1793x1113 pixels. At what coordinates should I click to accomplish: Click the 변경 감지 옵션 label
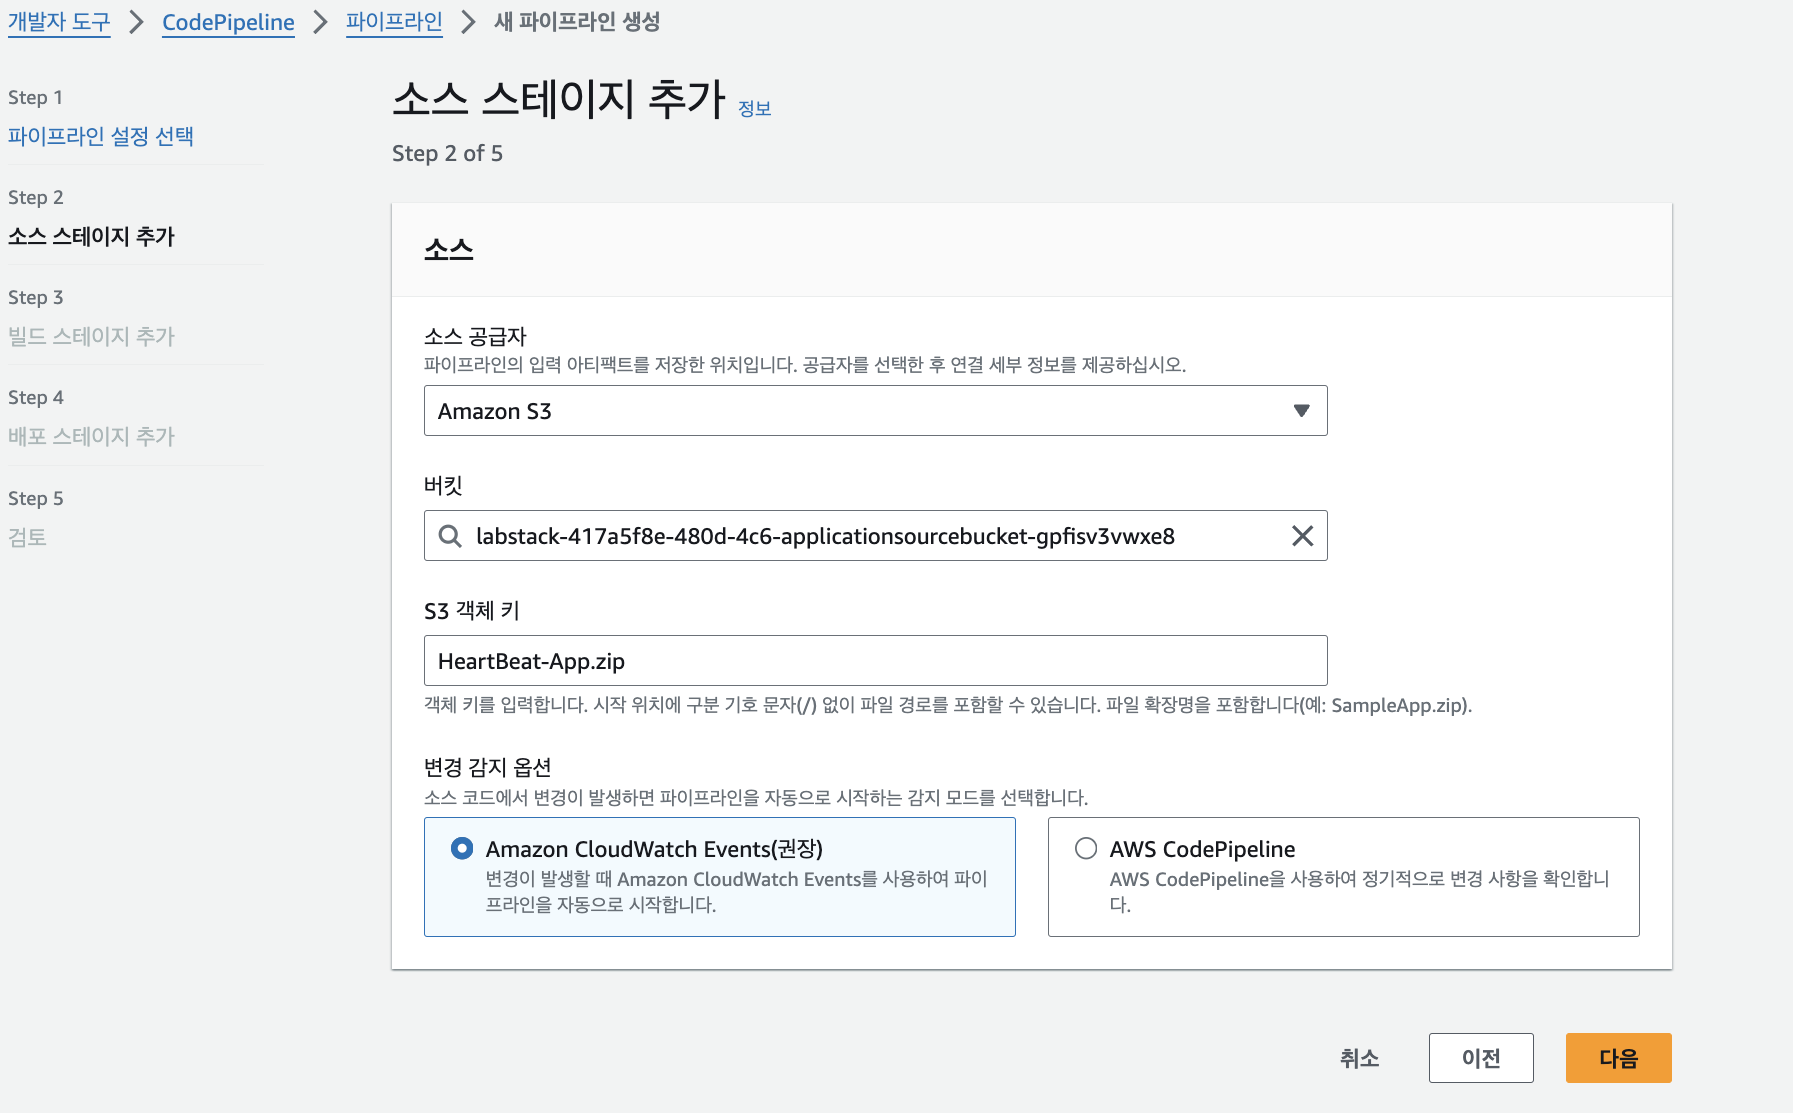click(488, 767)
